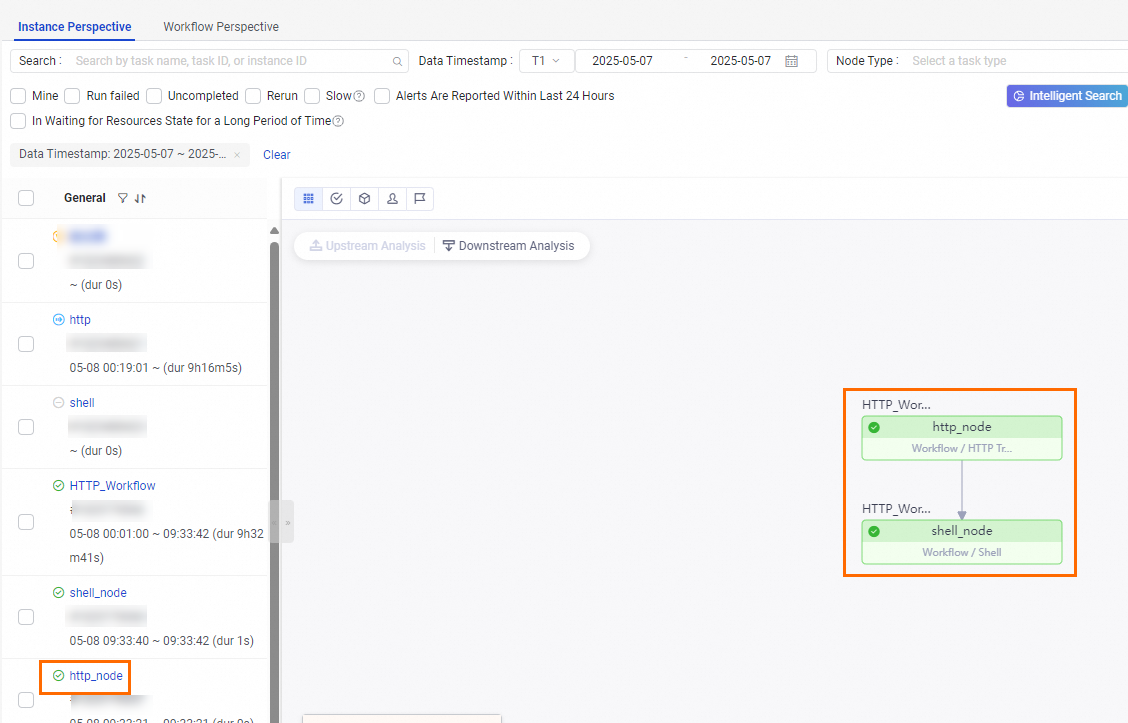Click green status icon on http_node graph node
The width and height of the screenshot is (1128, 723).
[874, 427]
